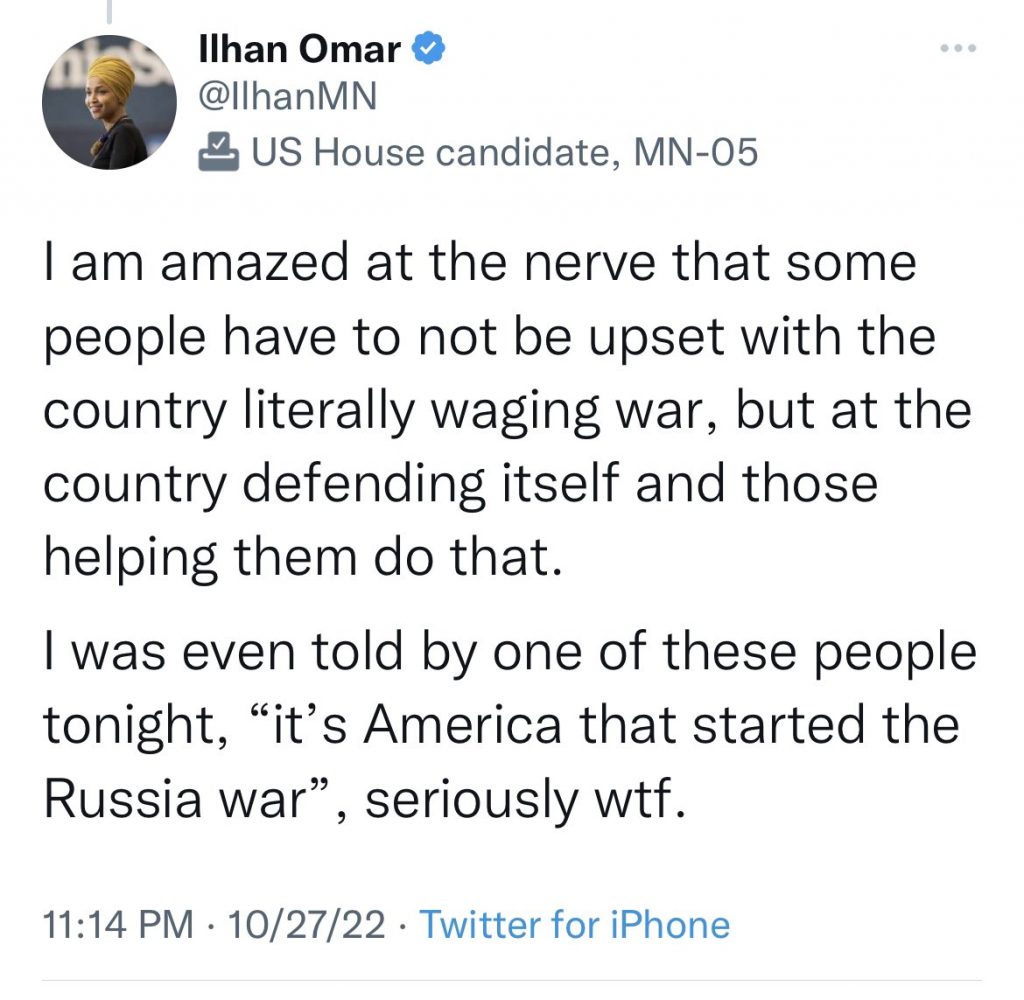The width and height of the screenshot is (1024, 1000).
Task: Click the 11:14 PM timestamp
Action: [117, 924]
